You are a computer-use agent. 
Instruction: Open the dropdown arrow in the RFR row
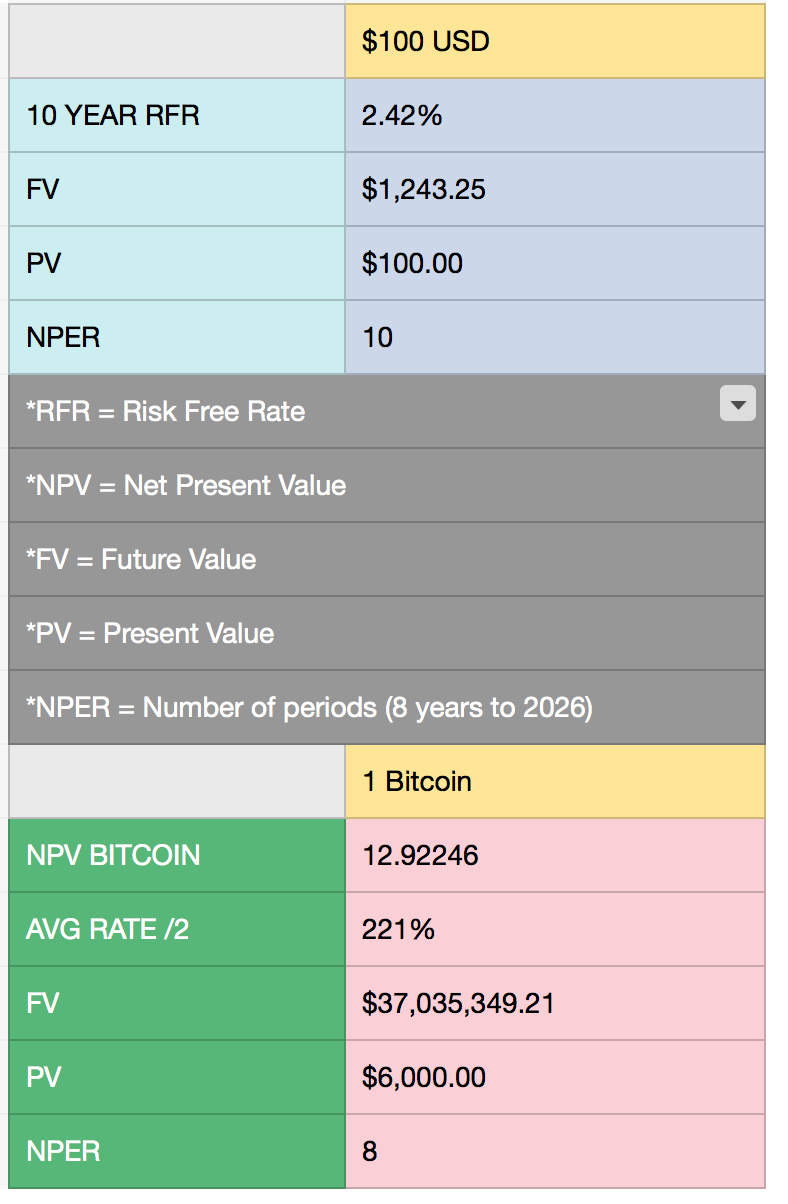[737, 404]
